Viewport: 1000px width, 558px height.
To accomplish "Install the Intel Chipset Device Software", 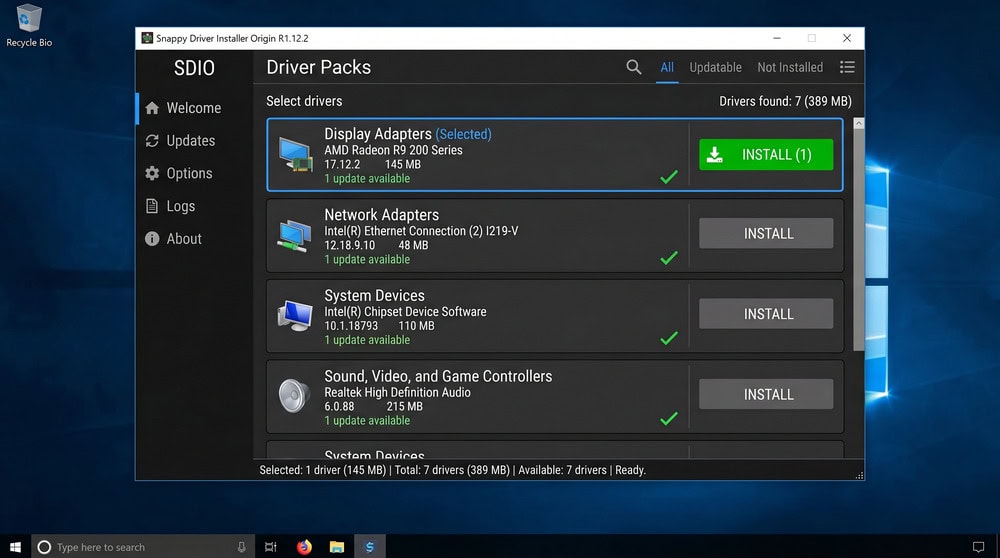I will pyautogui.click(x=766, y=314).
